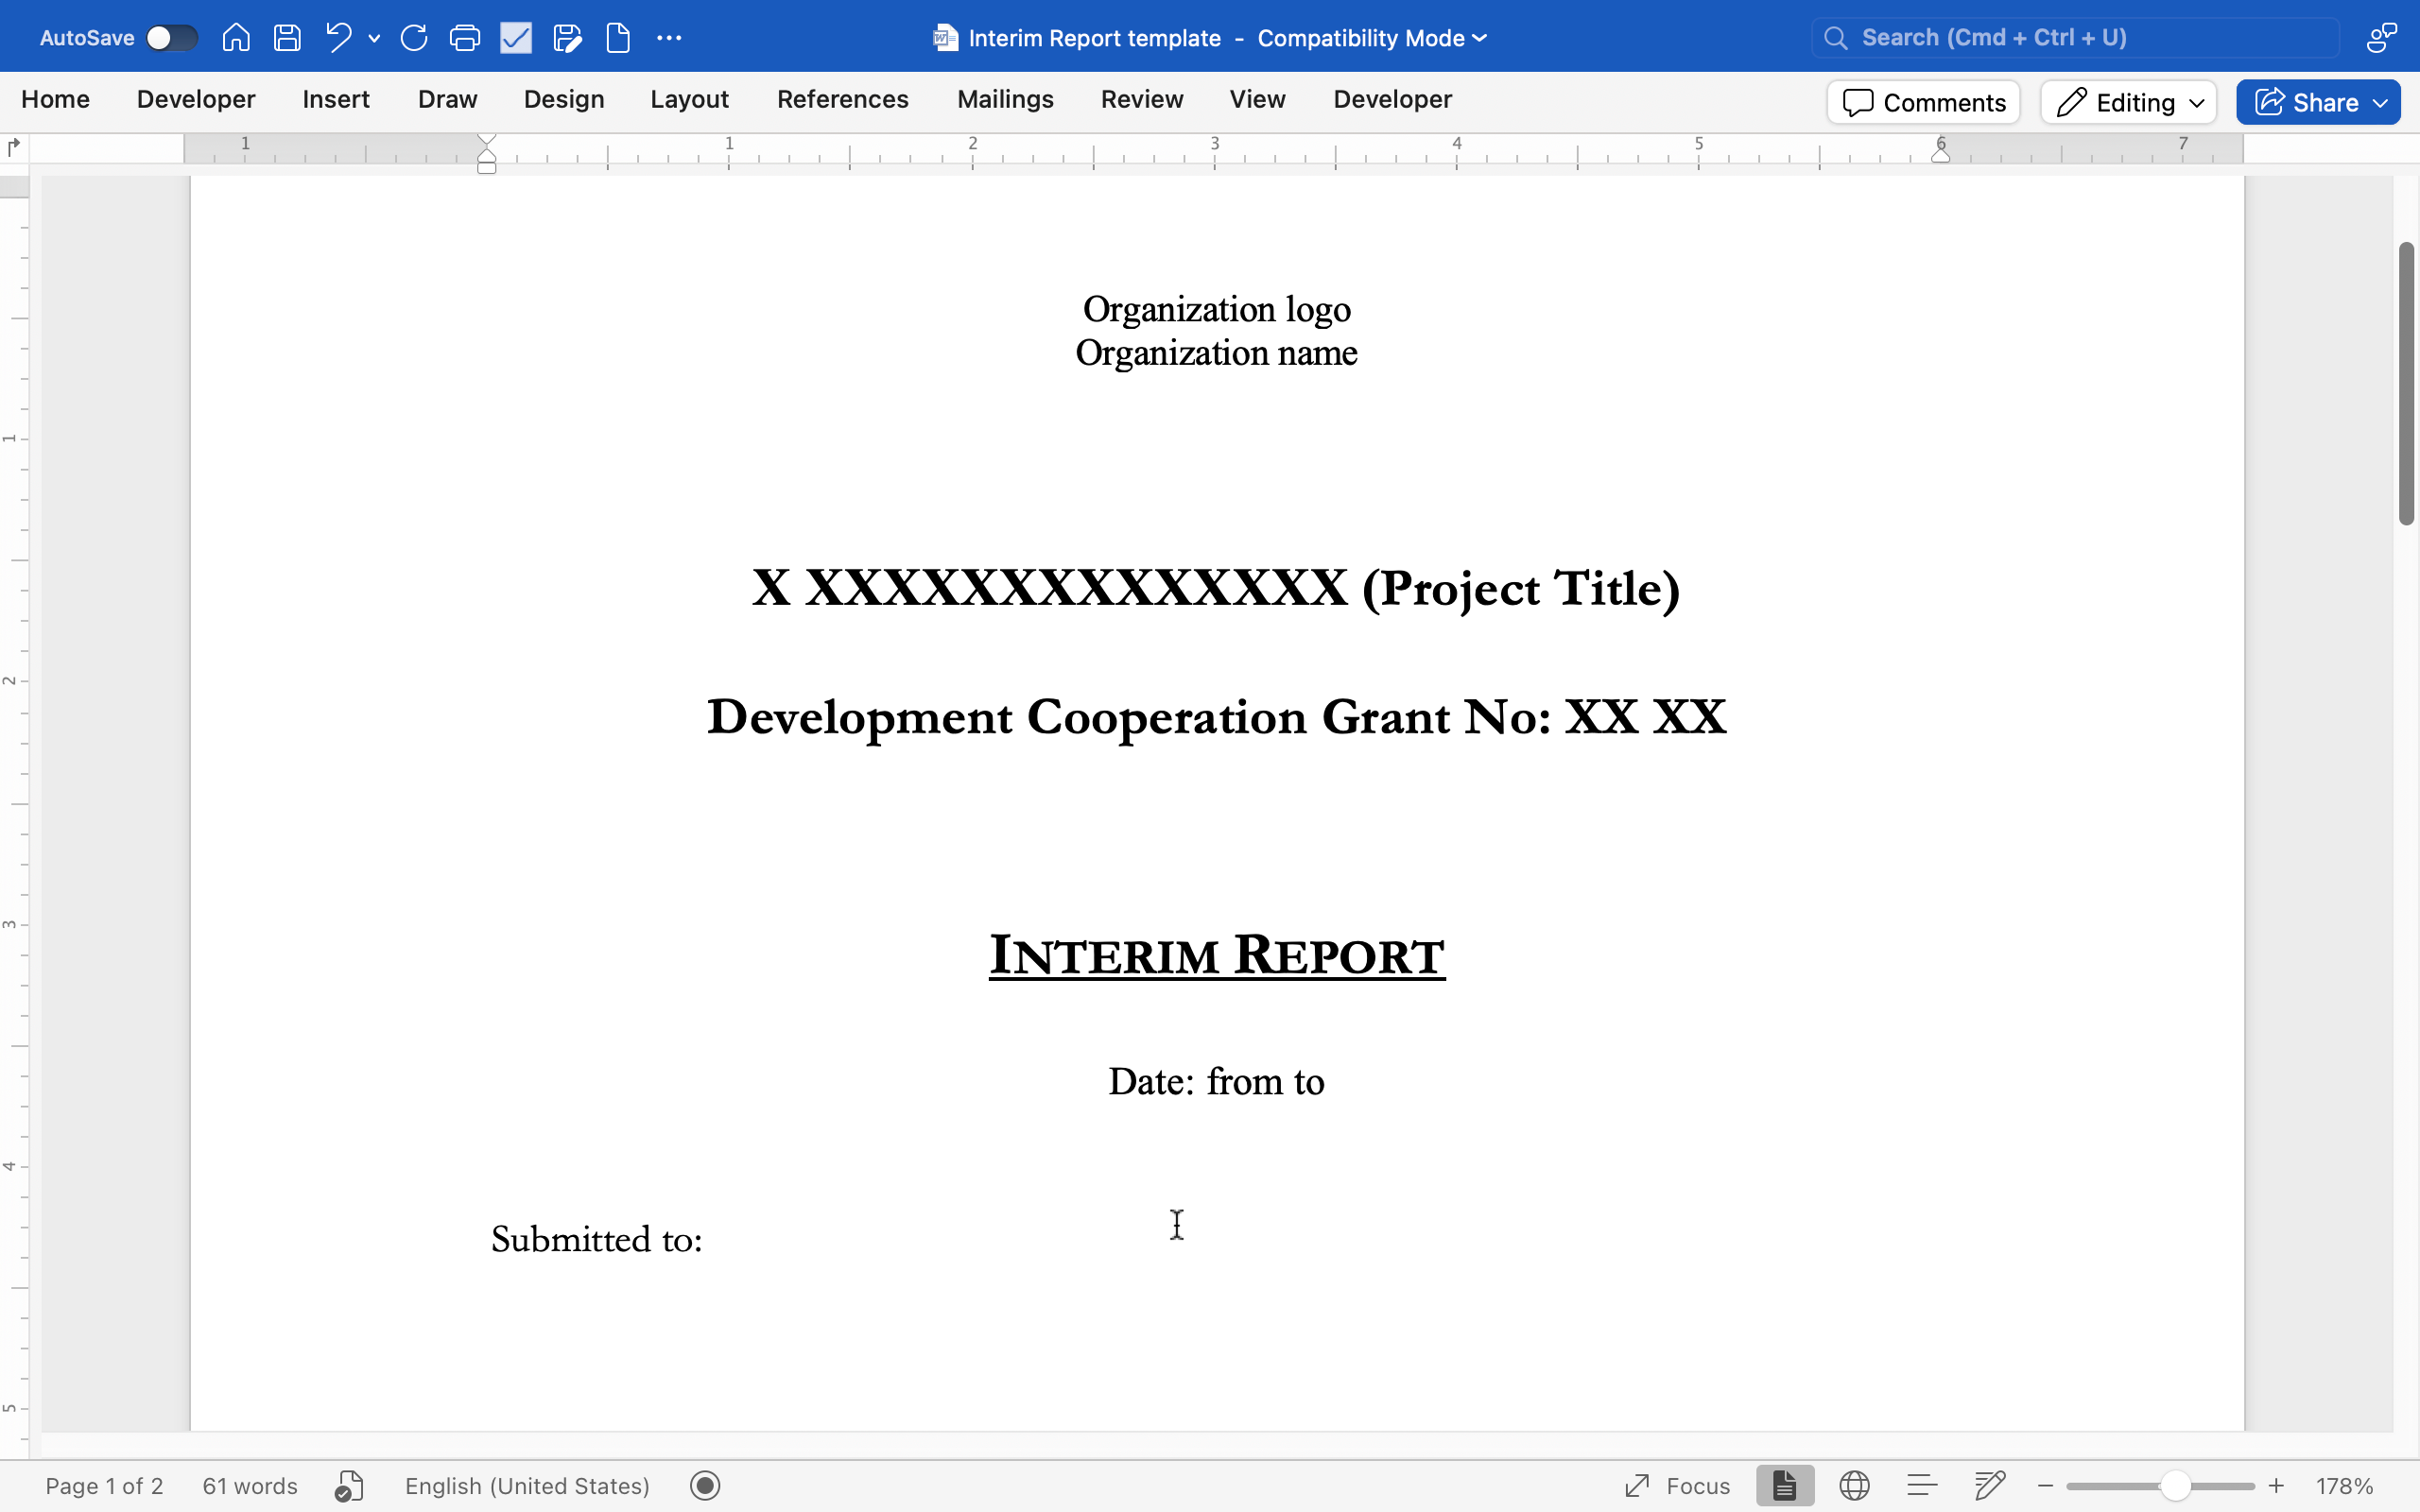
Task: Click the Comments button
Action: tap(1923, 102)
